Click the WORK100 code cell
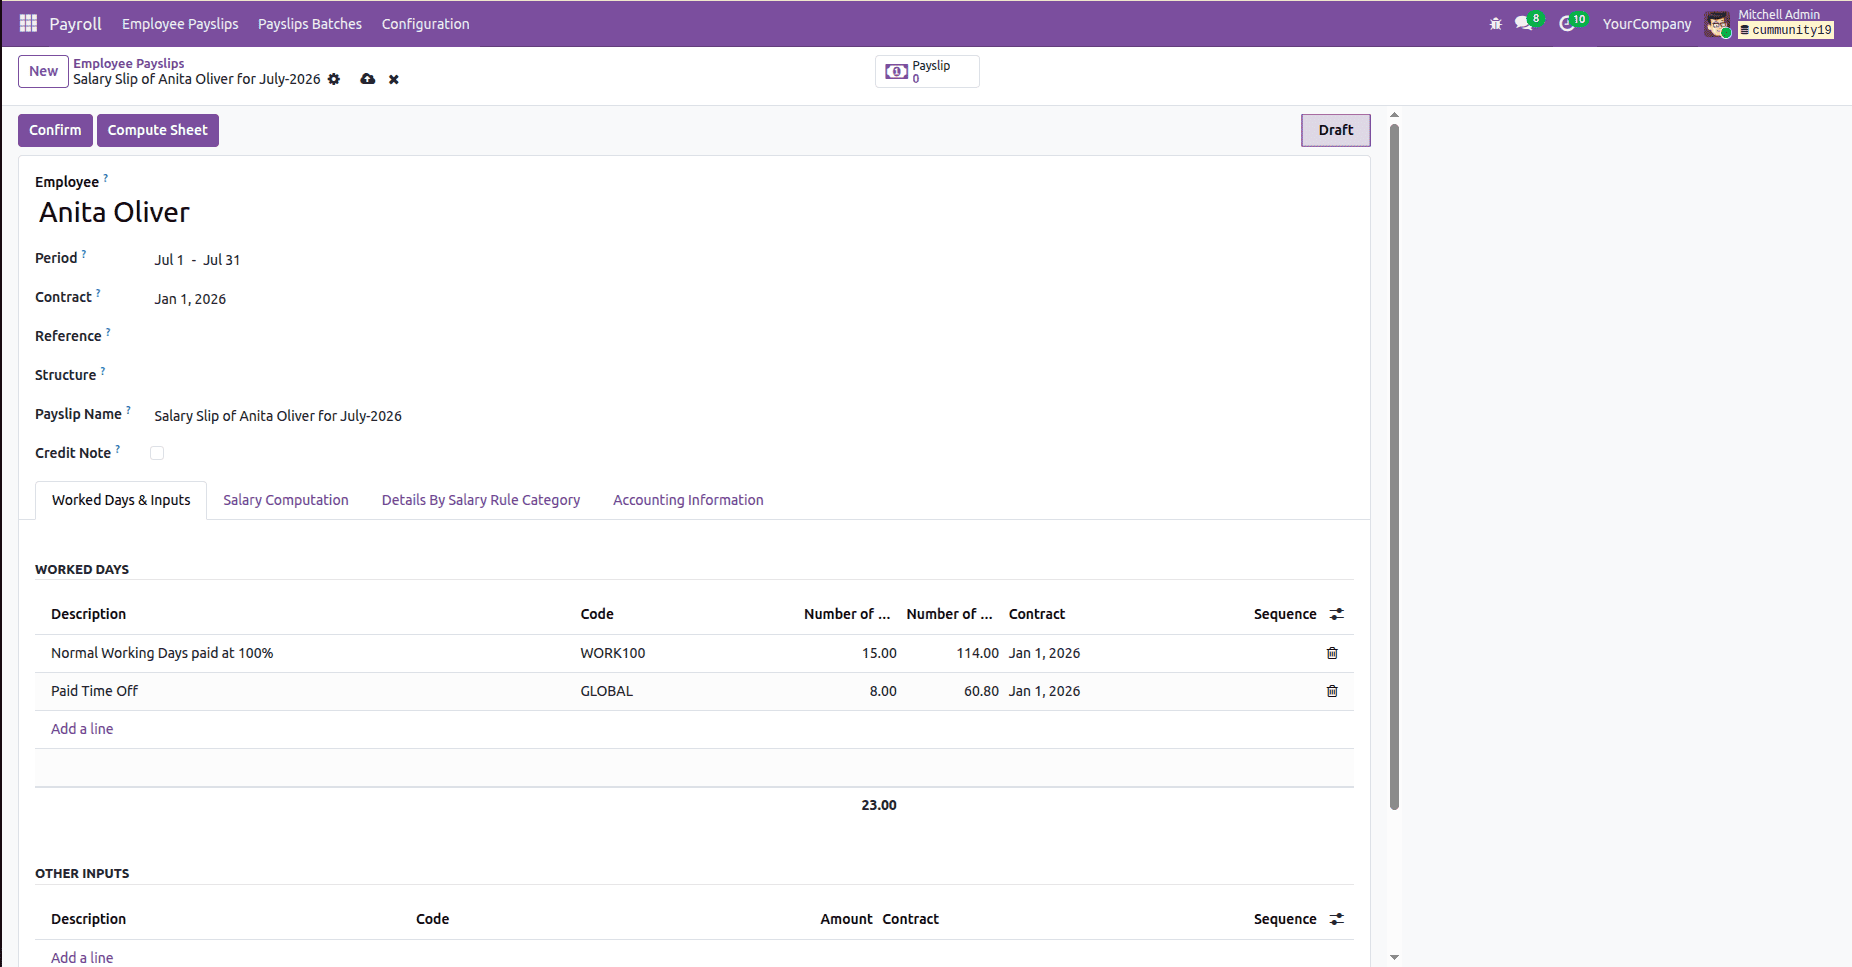 tap(613, 653)
